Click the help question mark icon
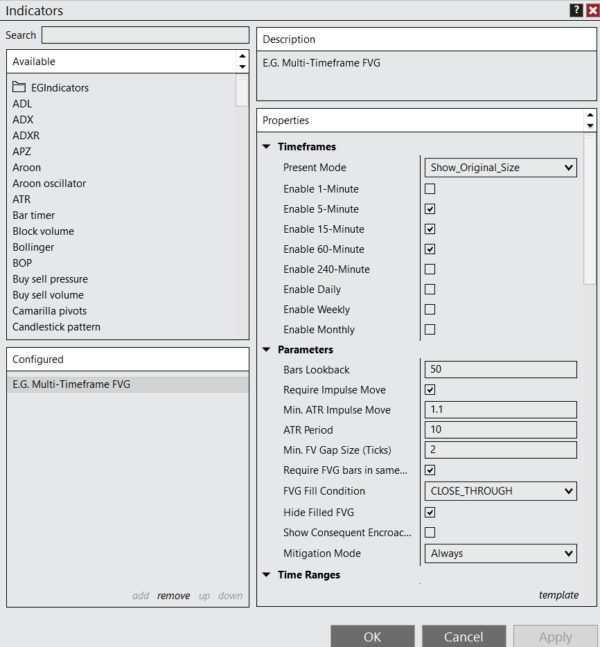Viewport: 600px width, 647px height. [576, 10]
